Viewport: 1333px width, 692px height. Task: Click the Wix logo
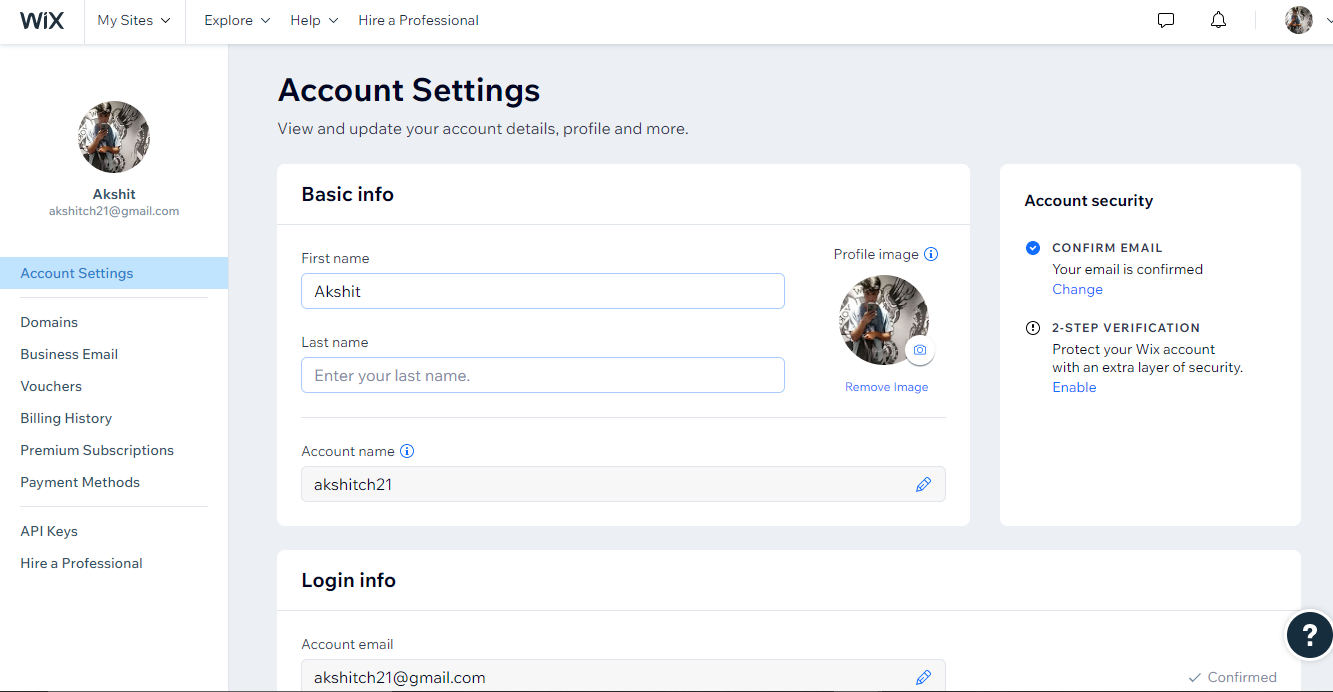41,20
